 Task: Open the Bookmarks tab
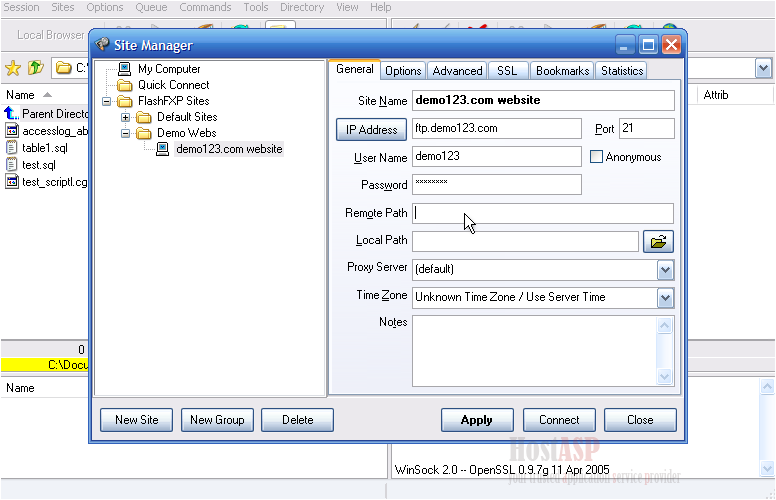(x=562, y=71)
